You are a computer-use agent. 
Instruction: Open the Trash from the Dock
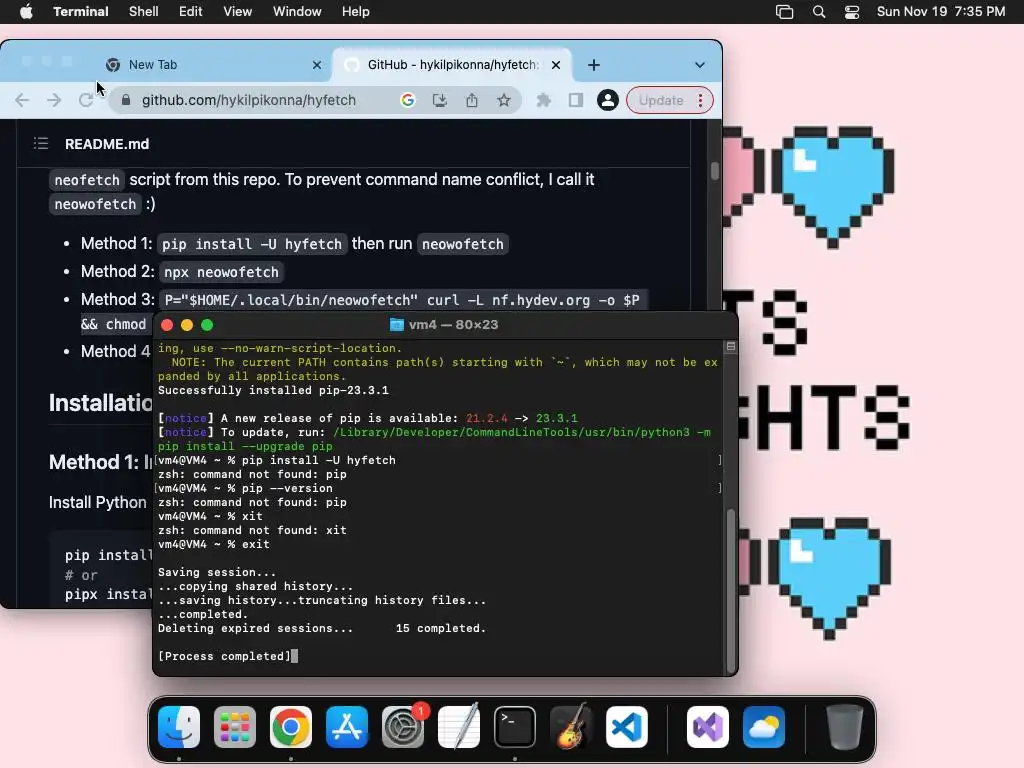pos(844,727)
